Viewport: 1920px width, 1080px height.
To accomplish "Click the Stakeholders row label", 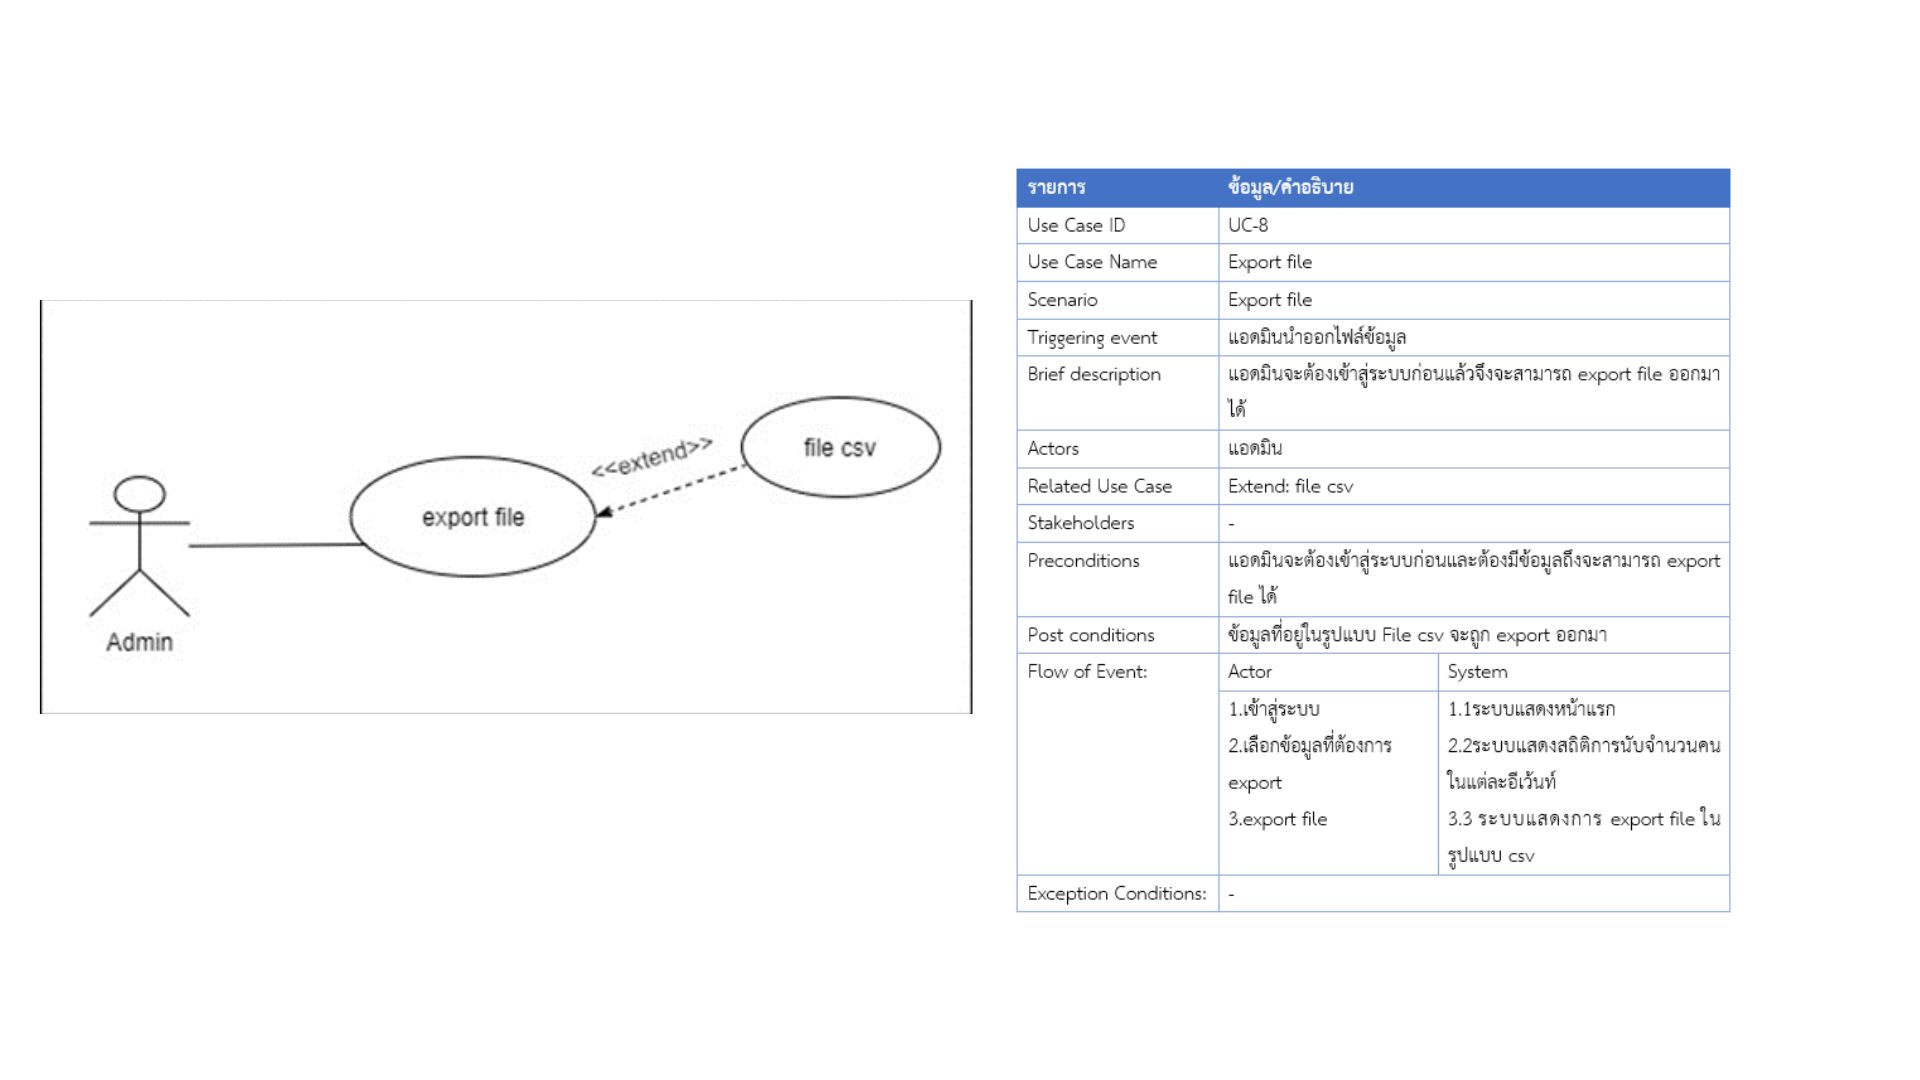I will pyautogui.click(x=1080, y=523).
